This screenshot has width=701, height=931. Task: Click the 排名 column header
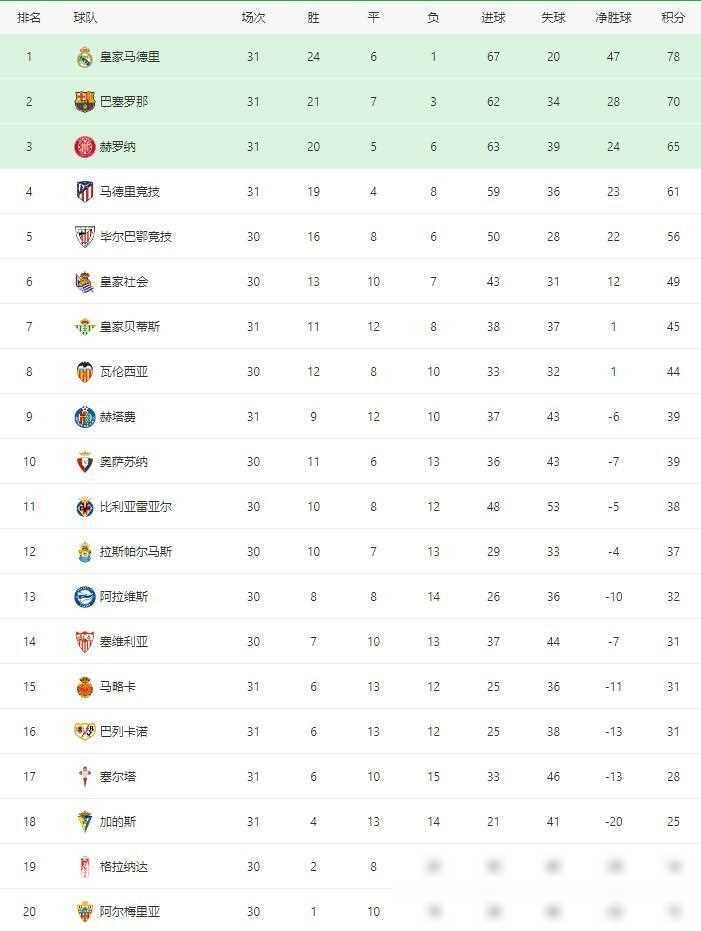click(29, 18)
